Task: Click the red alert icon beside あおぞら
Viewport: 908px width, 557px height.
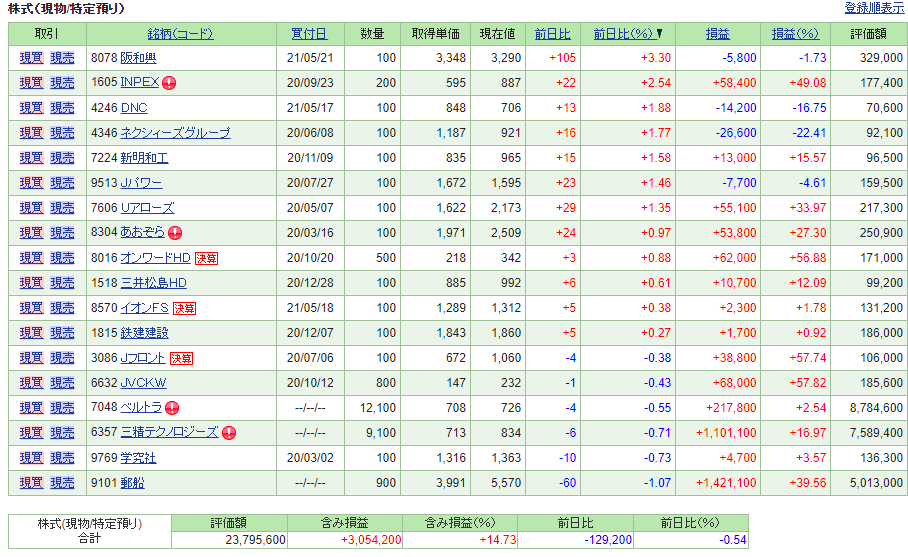Action: tap(175, 233)
